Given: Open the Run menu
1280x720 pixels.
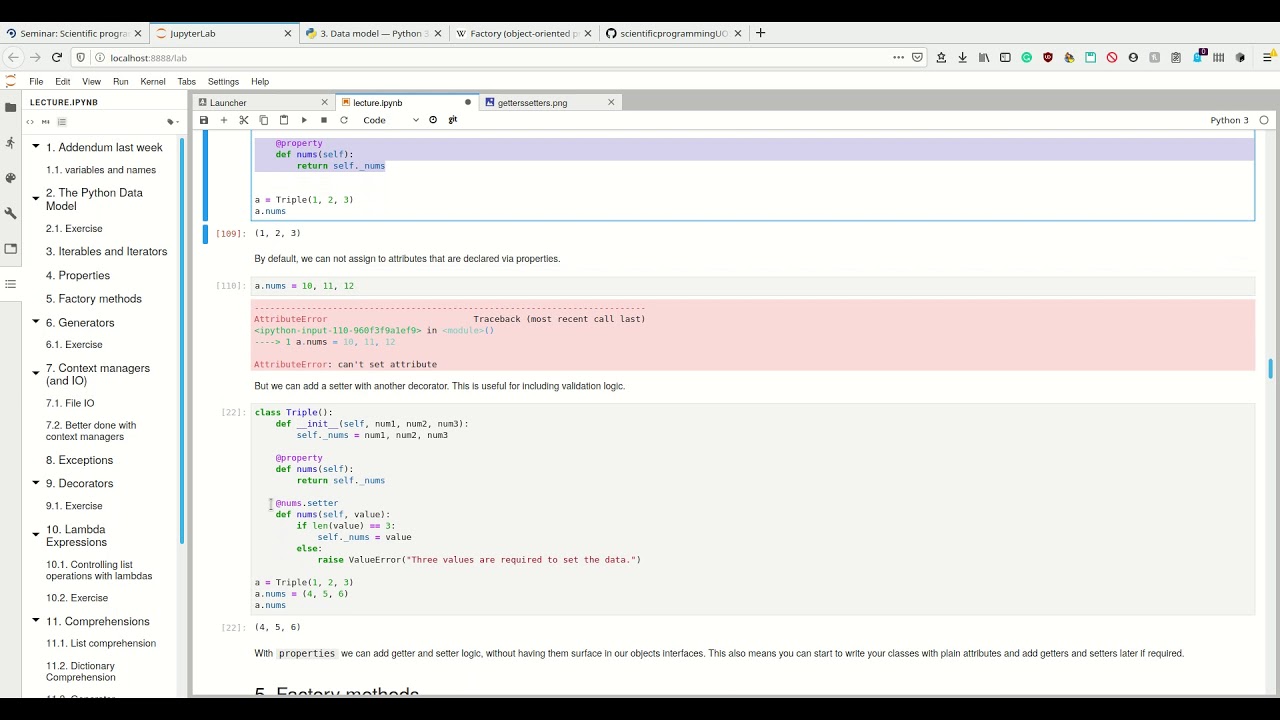Looking at the screenshot, I should [120, 81].
